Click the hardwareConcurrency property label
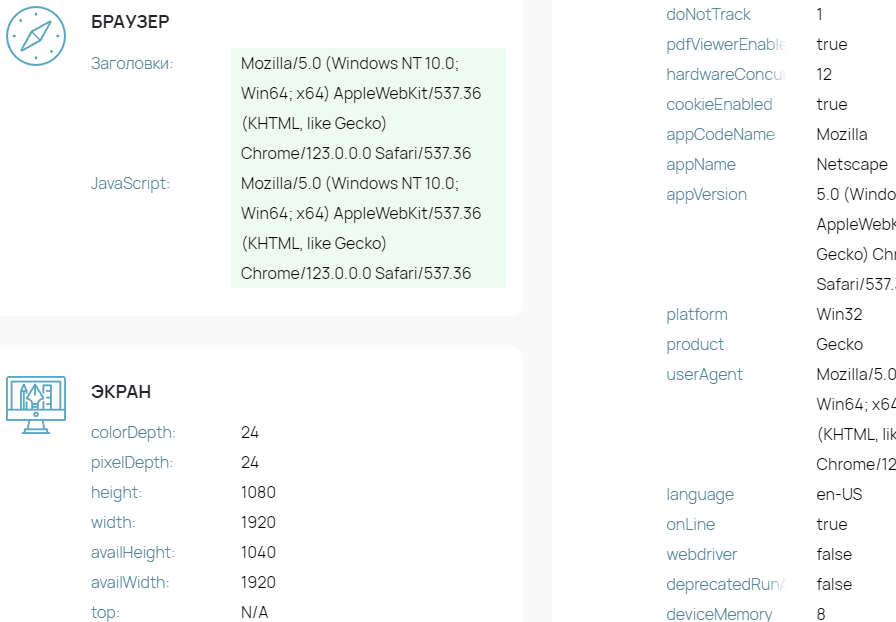896x622 pixels. tap(726, 74)
